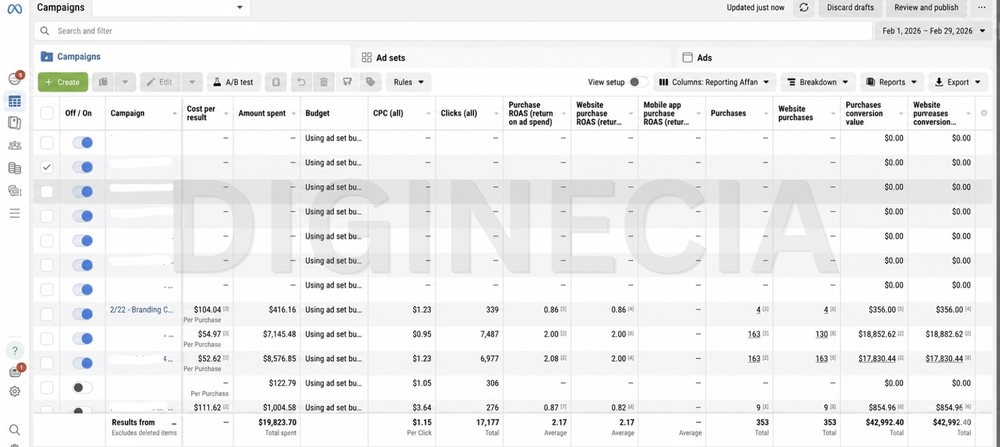Open the Columns: Reporting Affan dropdown
The width and height of the screenshot is (1000, 447).
pos(715,82)
